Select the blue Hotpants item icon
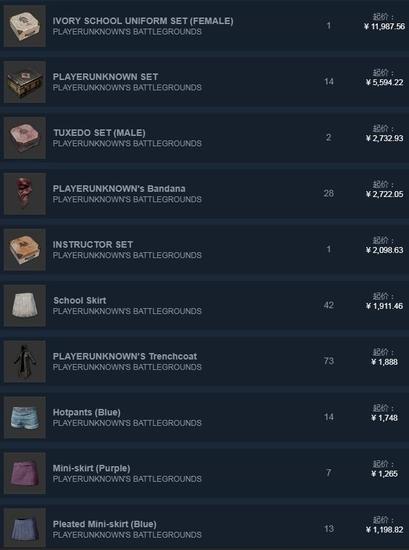409x550 pixels. 25,417
